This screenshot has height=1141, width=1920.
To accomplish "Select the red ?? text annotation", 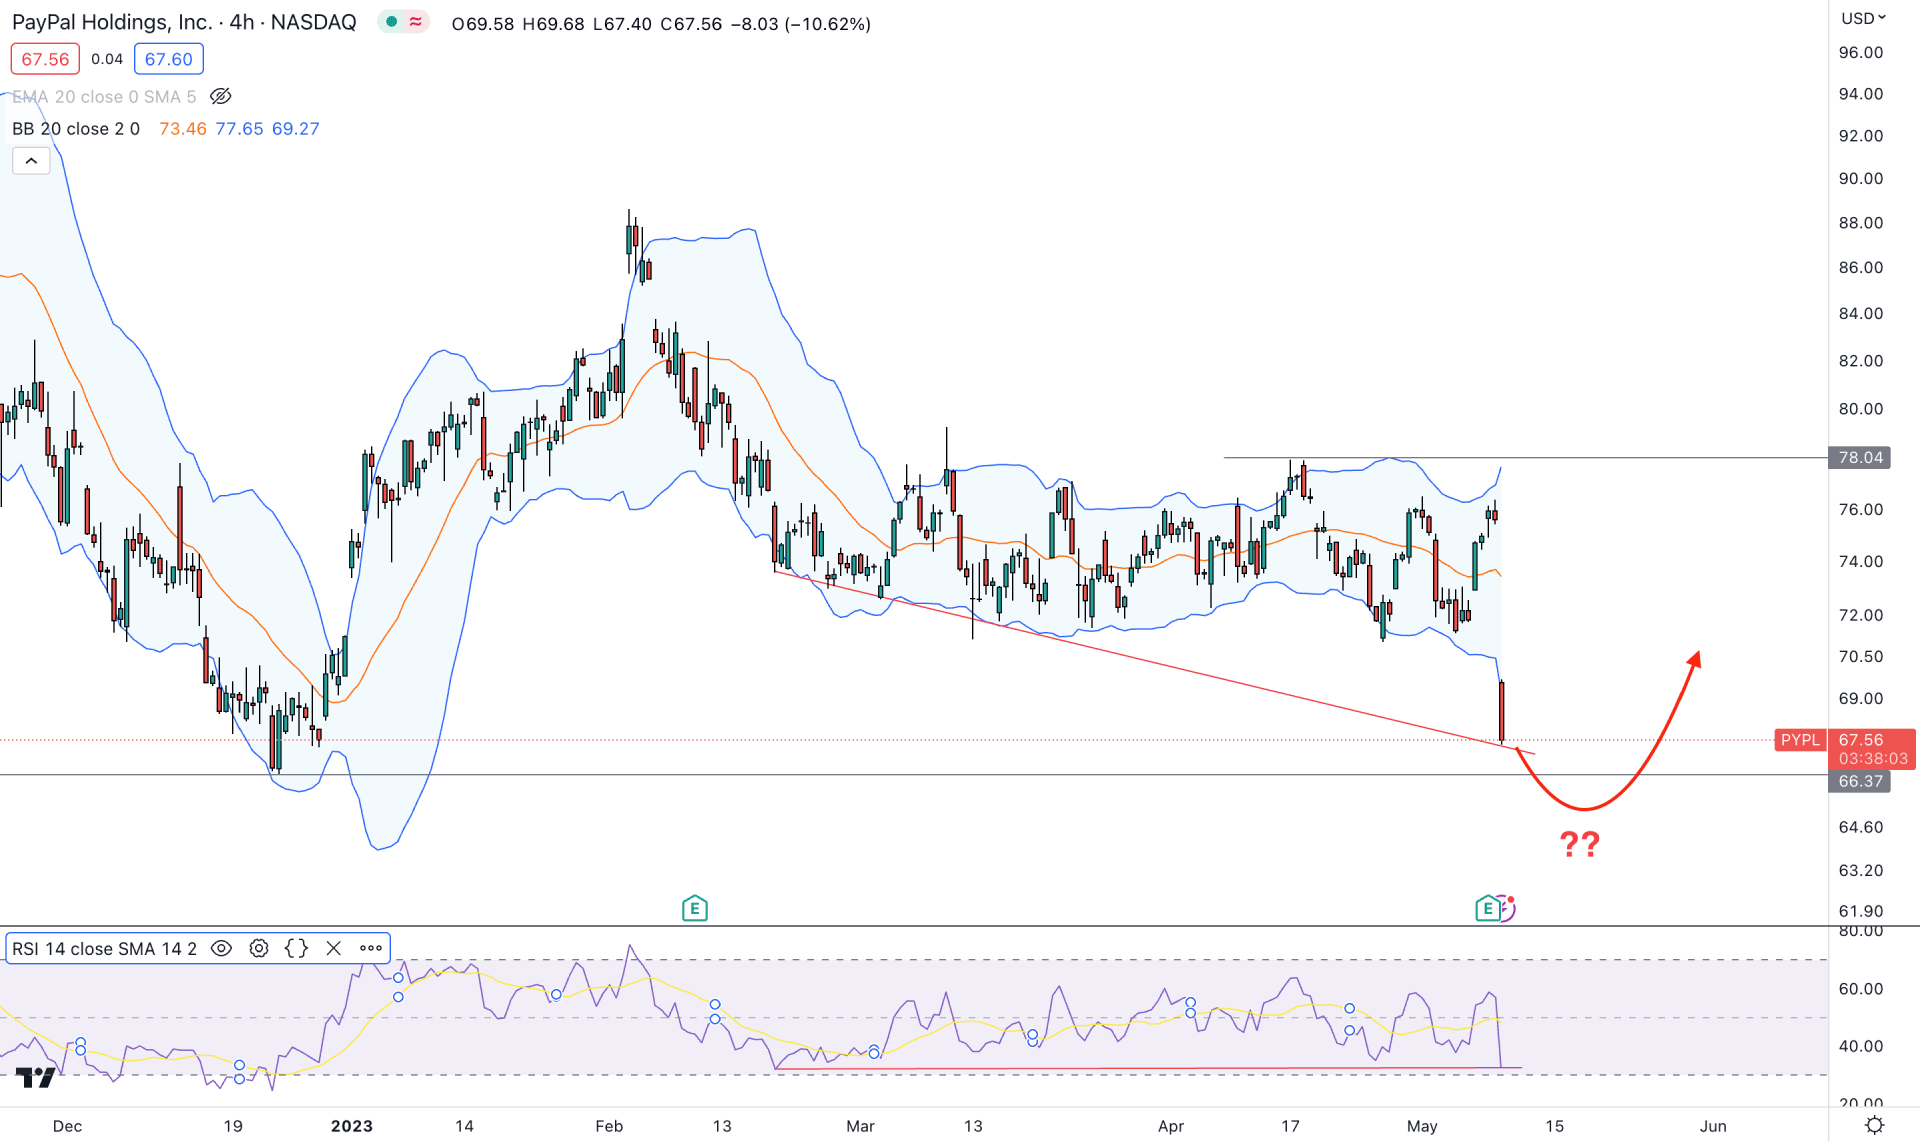I will coord(1580,844).
